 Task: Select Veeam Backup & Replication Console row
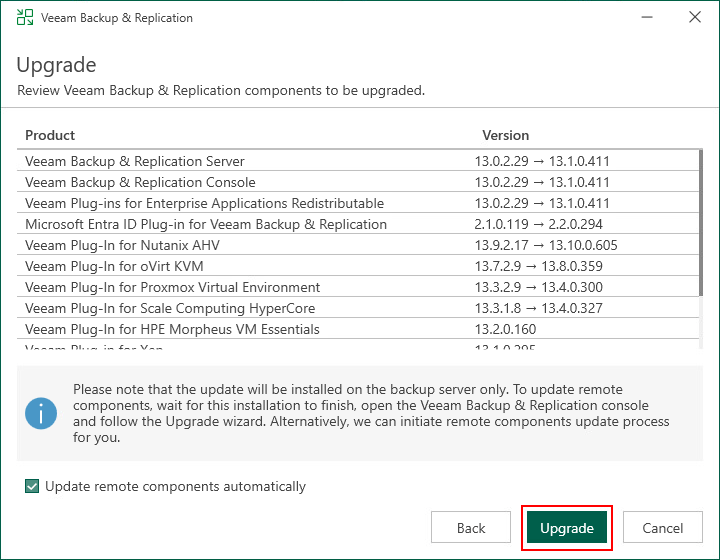pyautogui.click(x=358, y=182)
